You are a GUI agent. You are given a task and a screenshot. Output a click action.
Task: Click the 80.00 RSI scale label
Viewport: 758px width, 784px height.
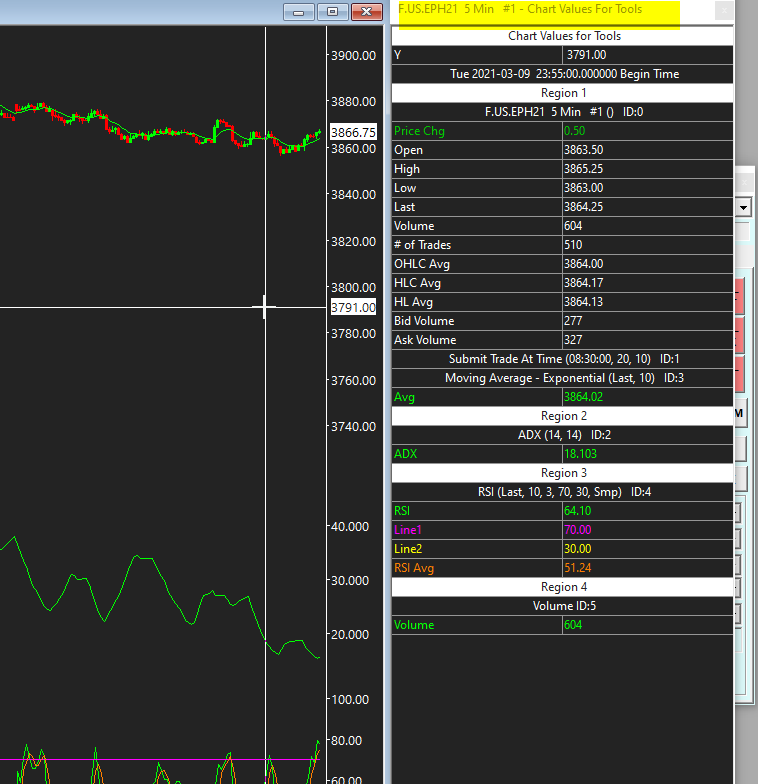click(346, 740)
